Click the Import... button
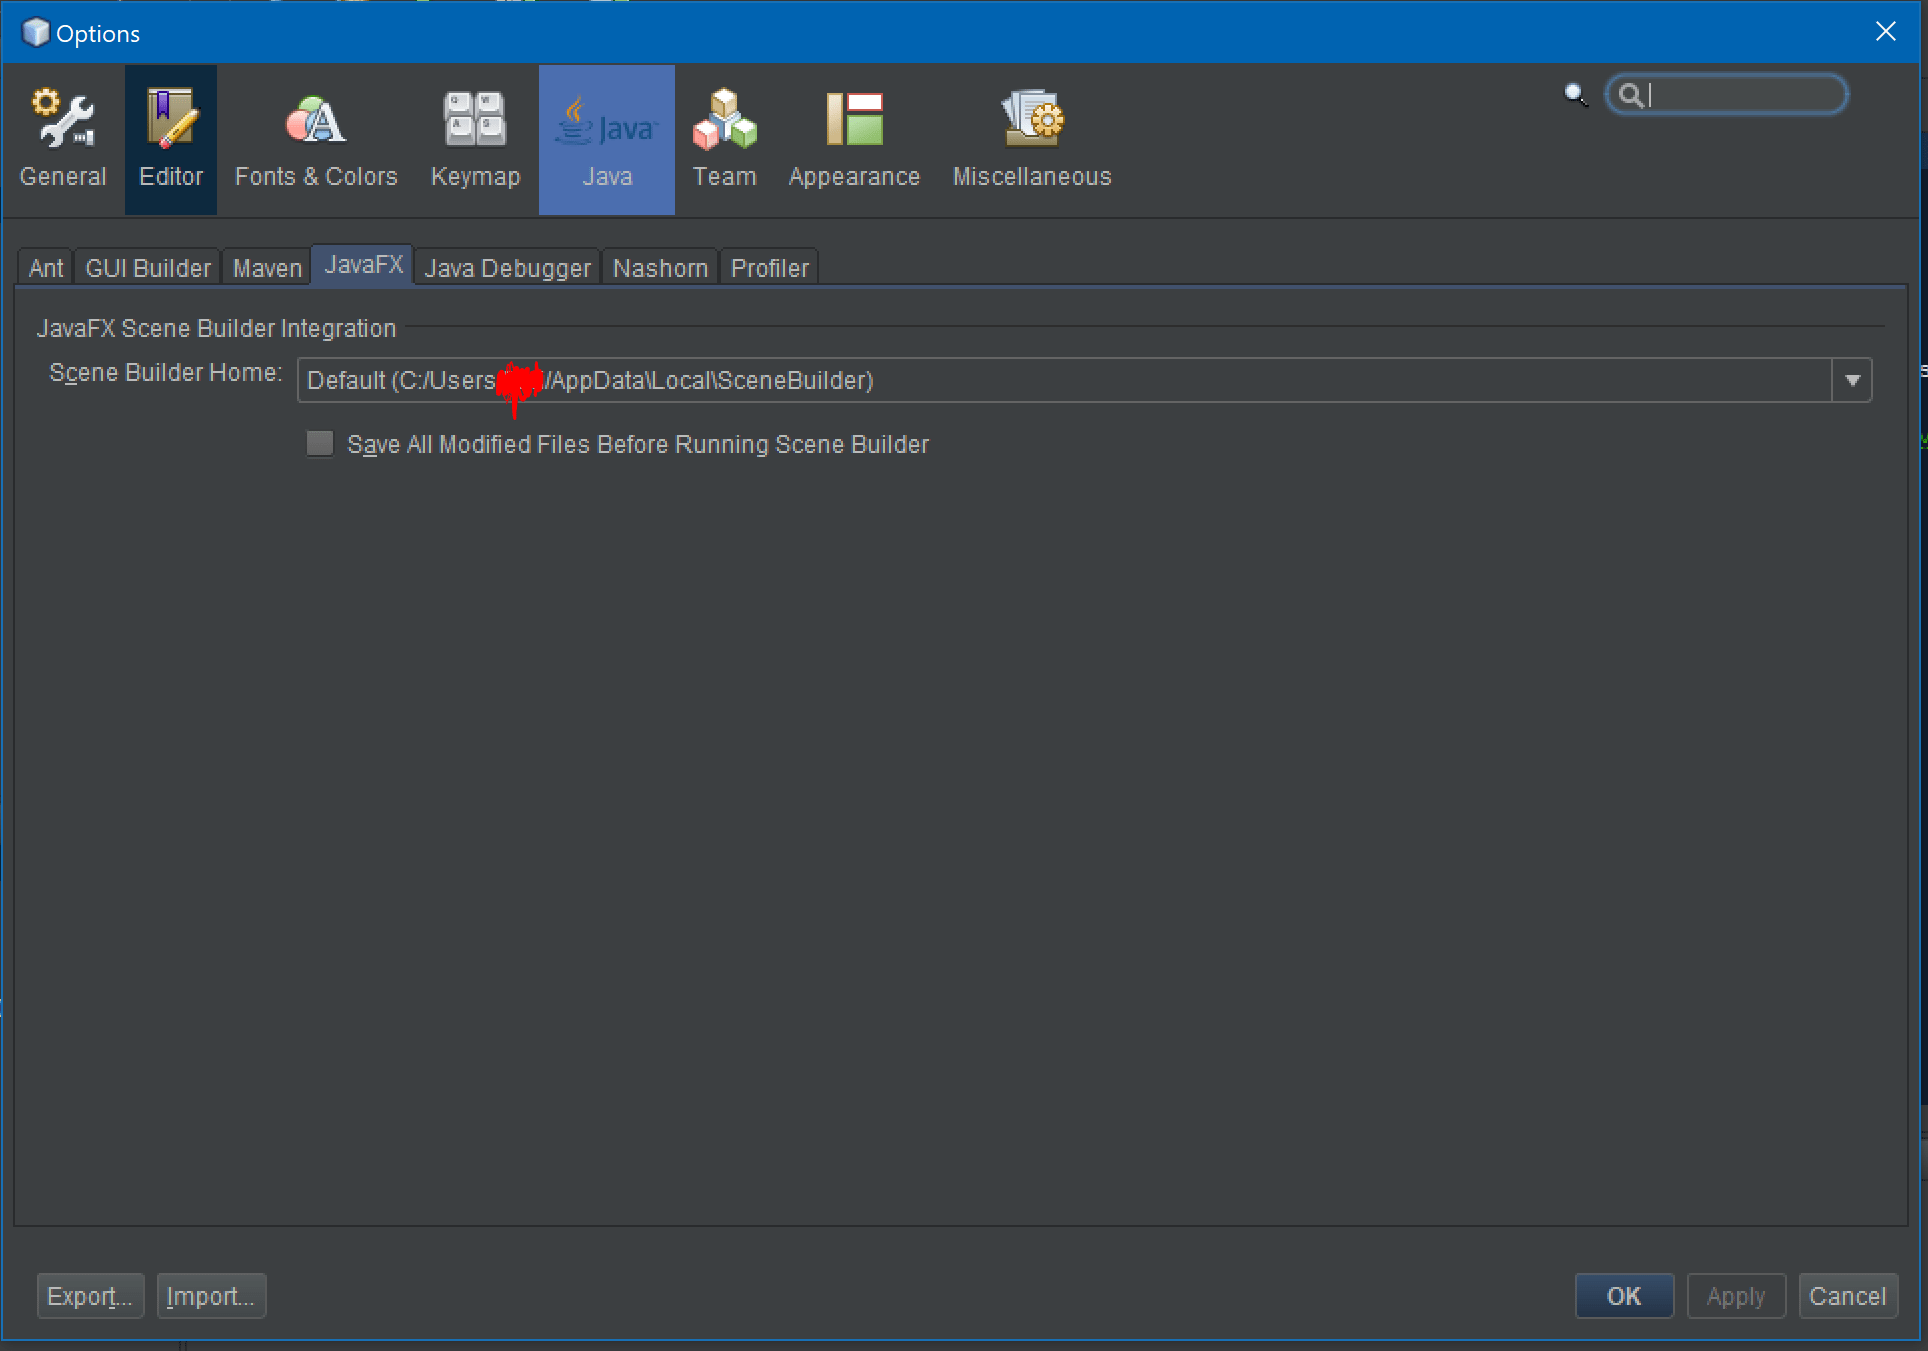 211,1296
